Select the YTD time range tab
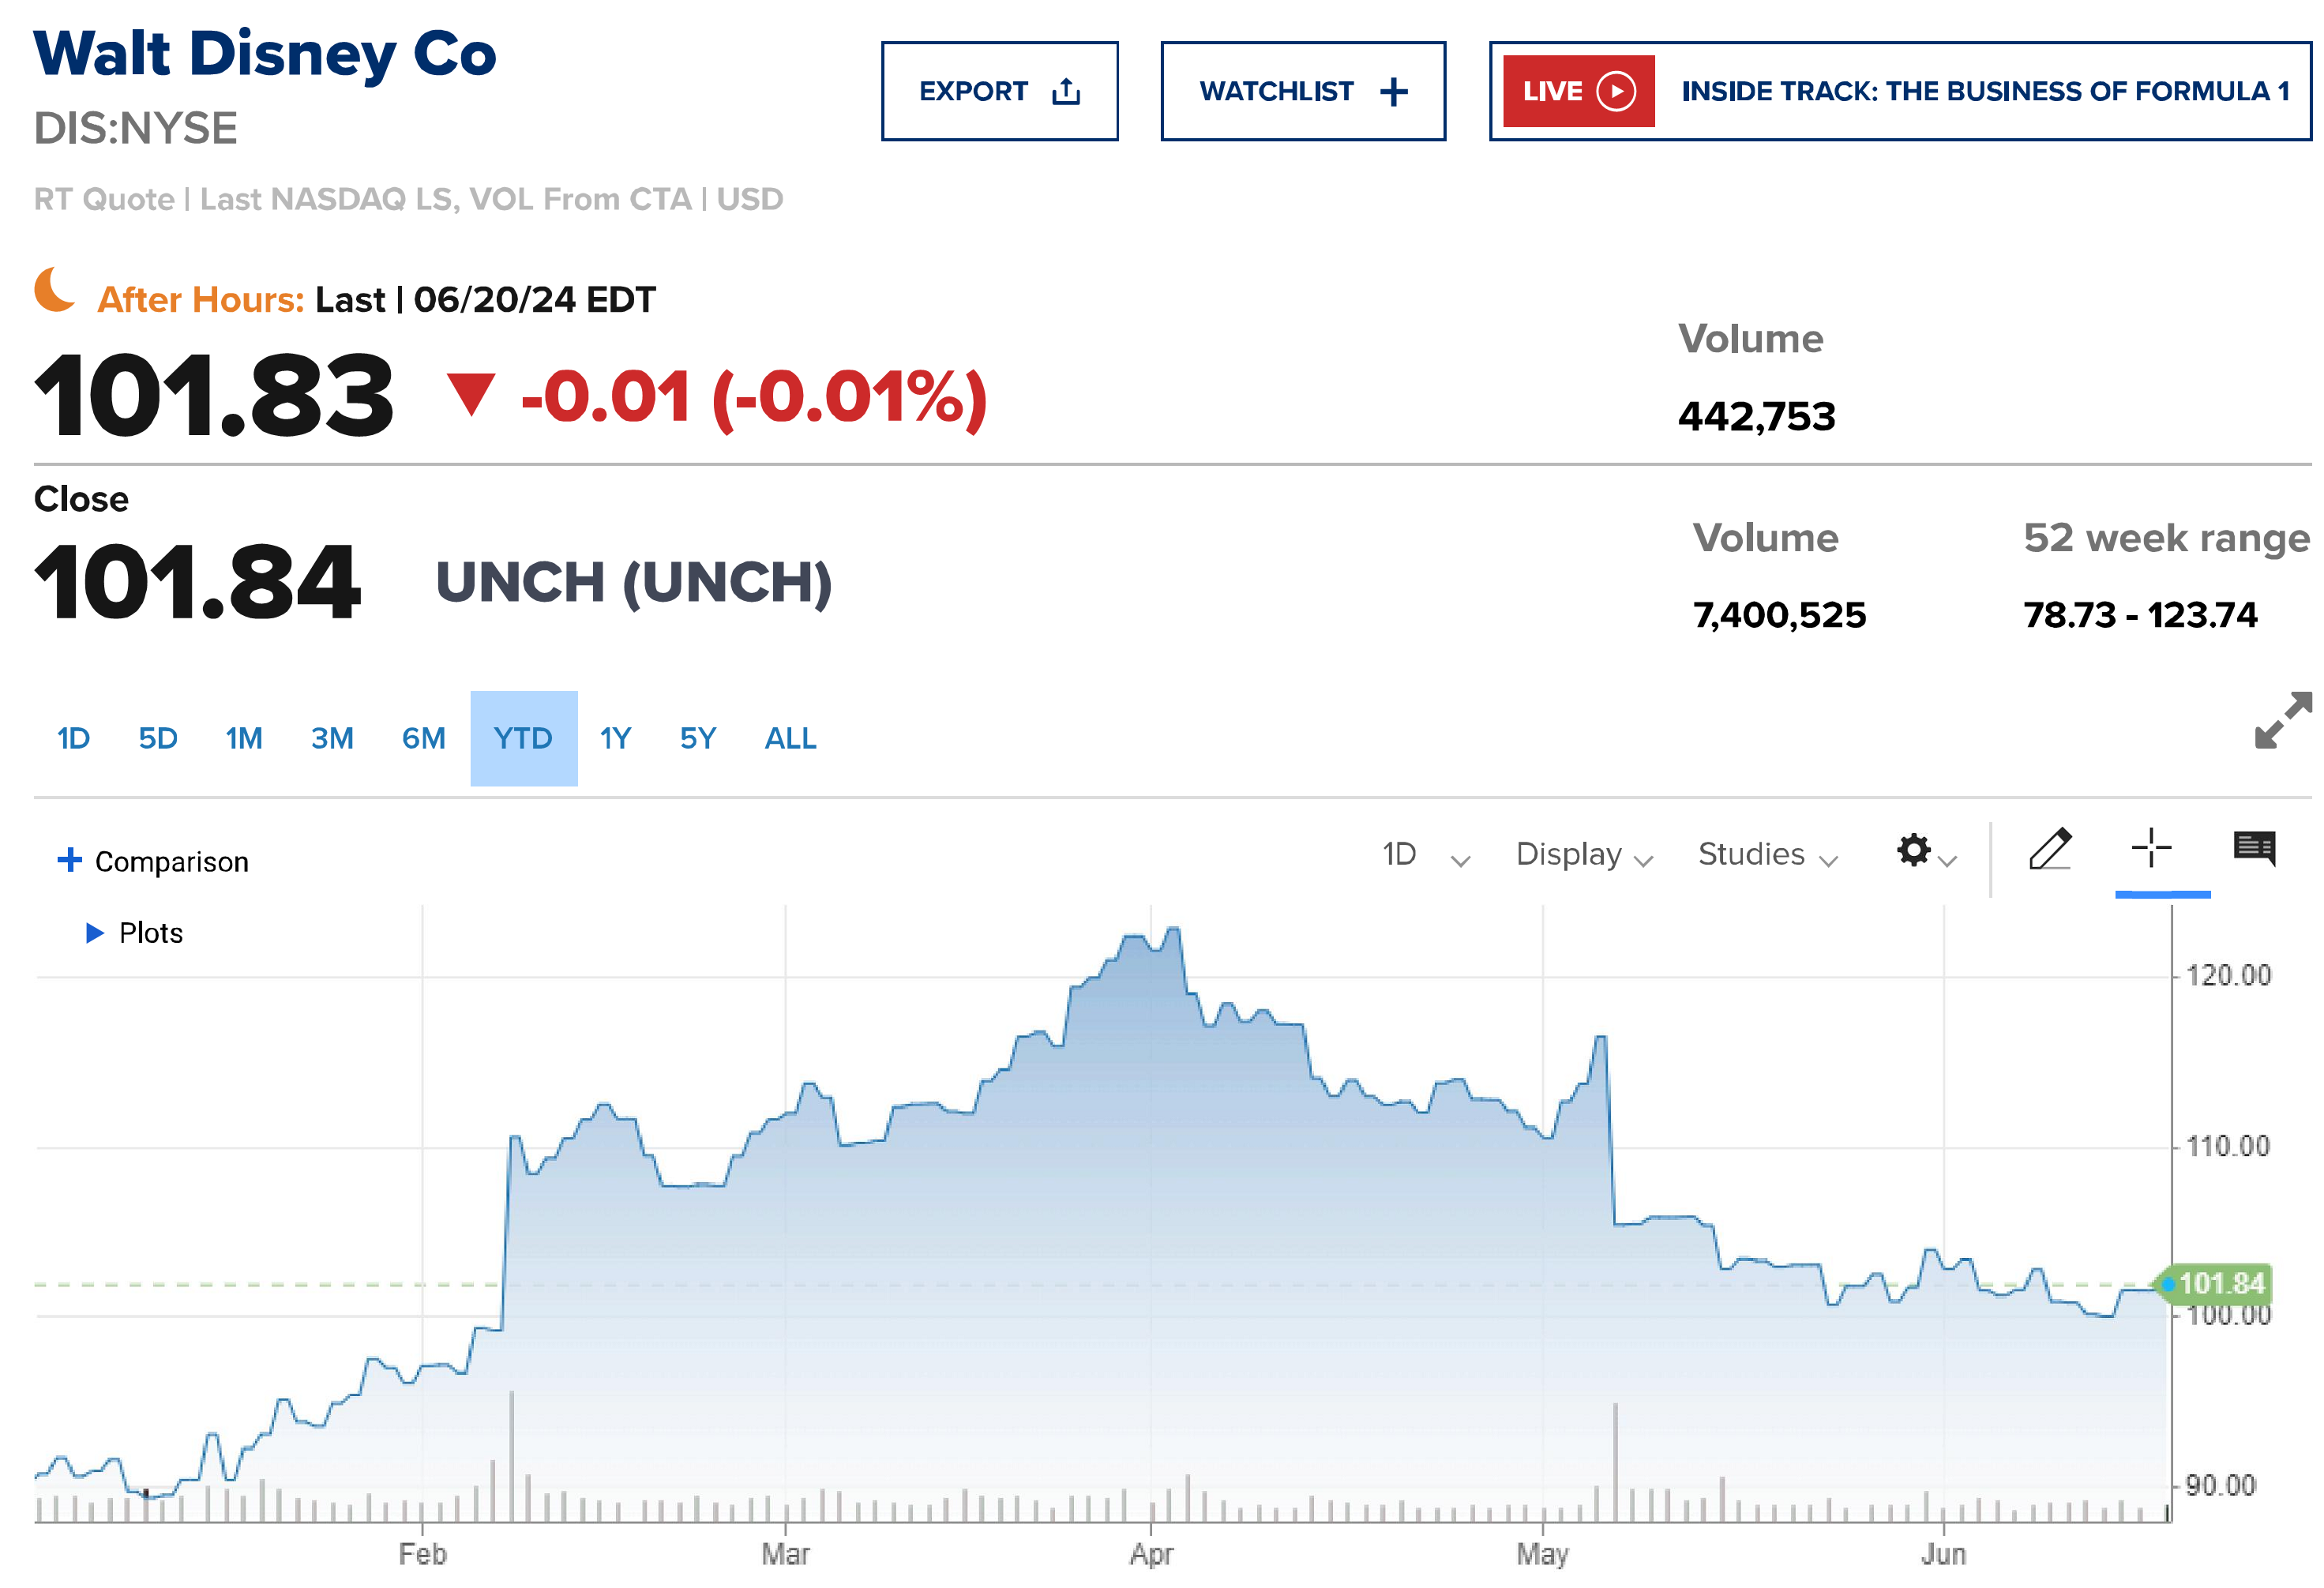 (523, 739)
